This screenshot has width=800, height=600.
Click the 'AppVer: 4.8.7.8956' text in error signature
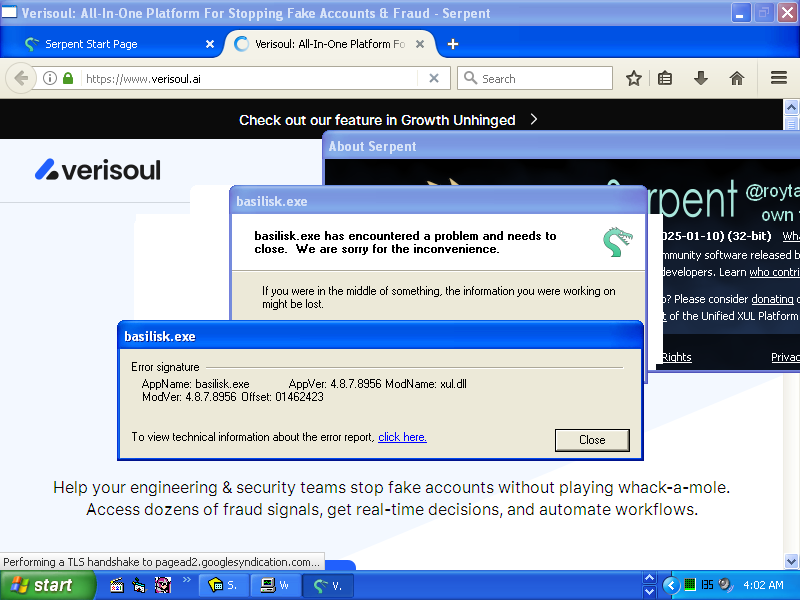(x=335, y=384)
